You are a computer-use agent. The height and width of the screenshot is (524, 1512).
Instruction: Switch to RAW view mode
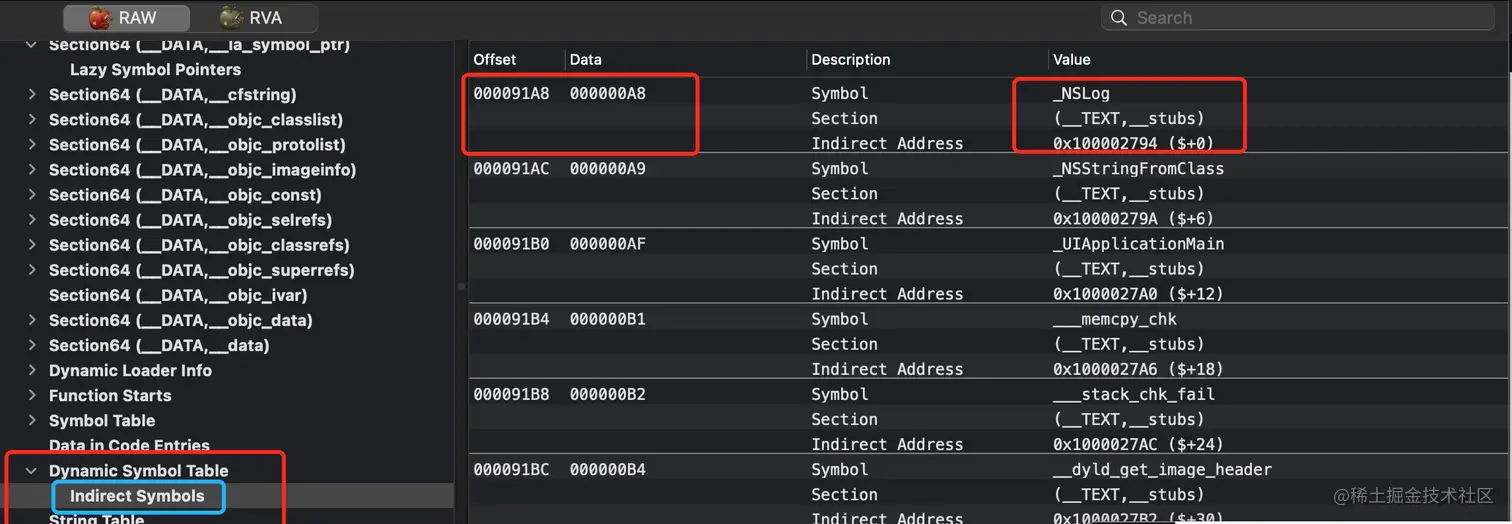point(124,18)
